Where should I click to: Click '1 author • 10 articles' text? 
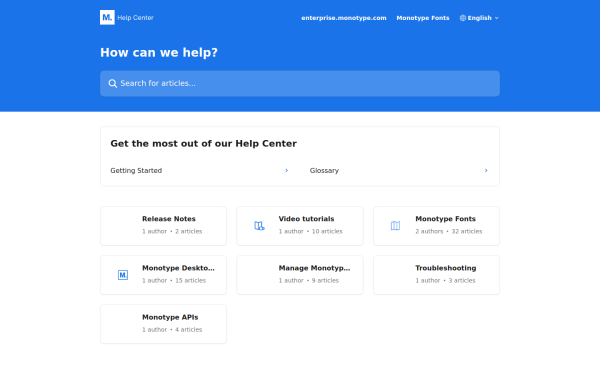point(310,231)
